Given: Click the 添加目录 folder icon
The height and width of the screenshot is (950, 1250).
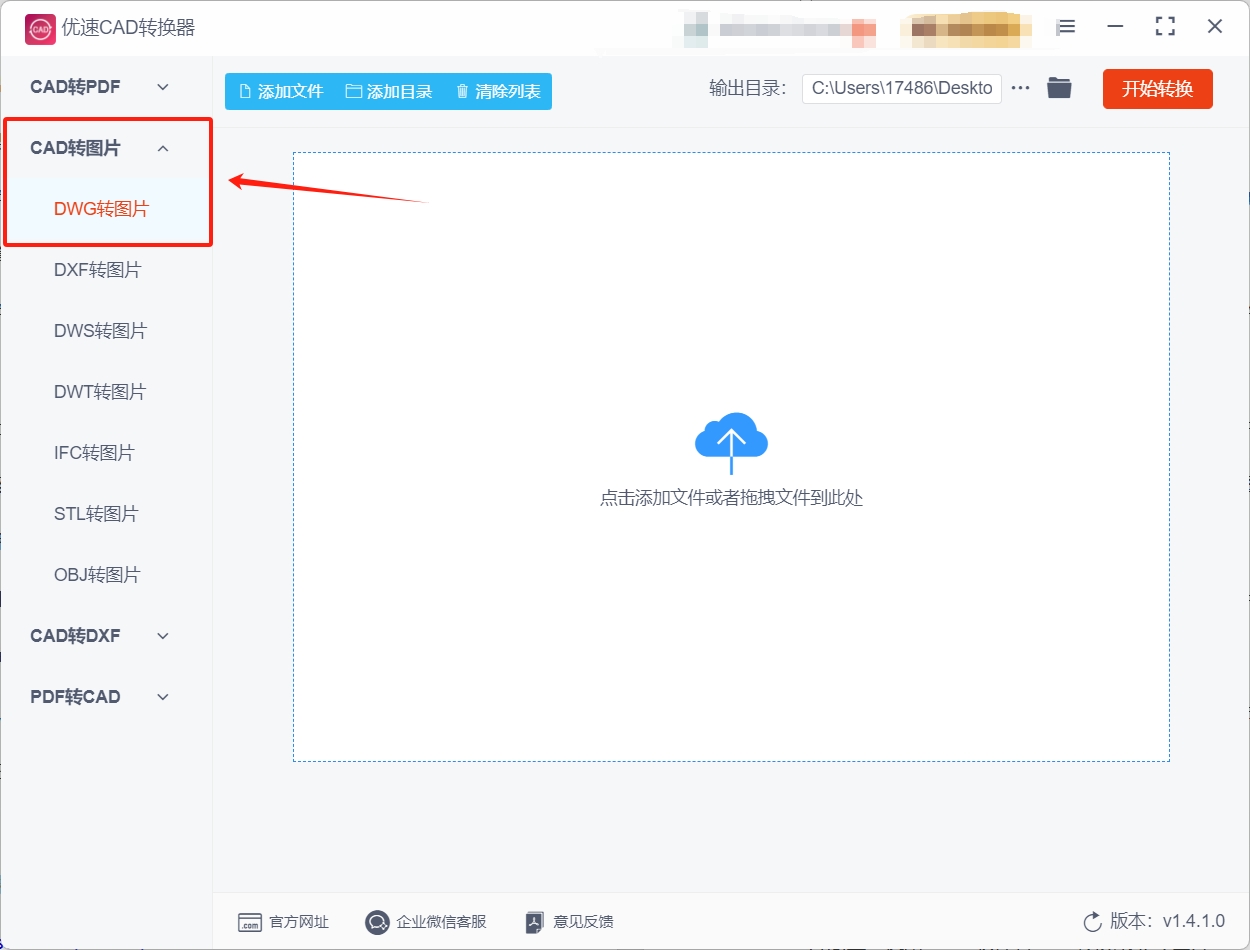Looking at the screenshot, I should [x=352, y=90].
